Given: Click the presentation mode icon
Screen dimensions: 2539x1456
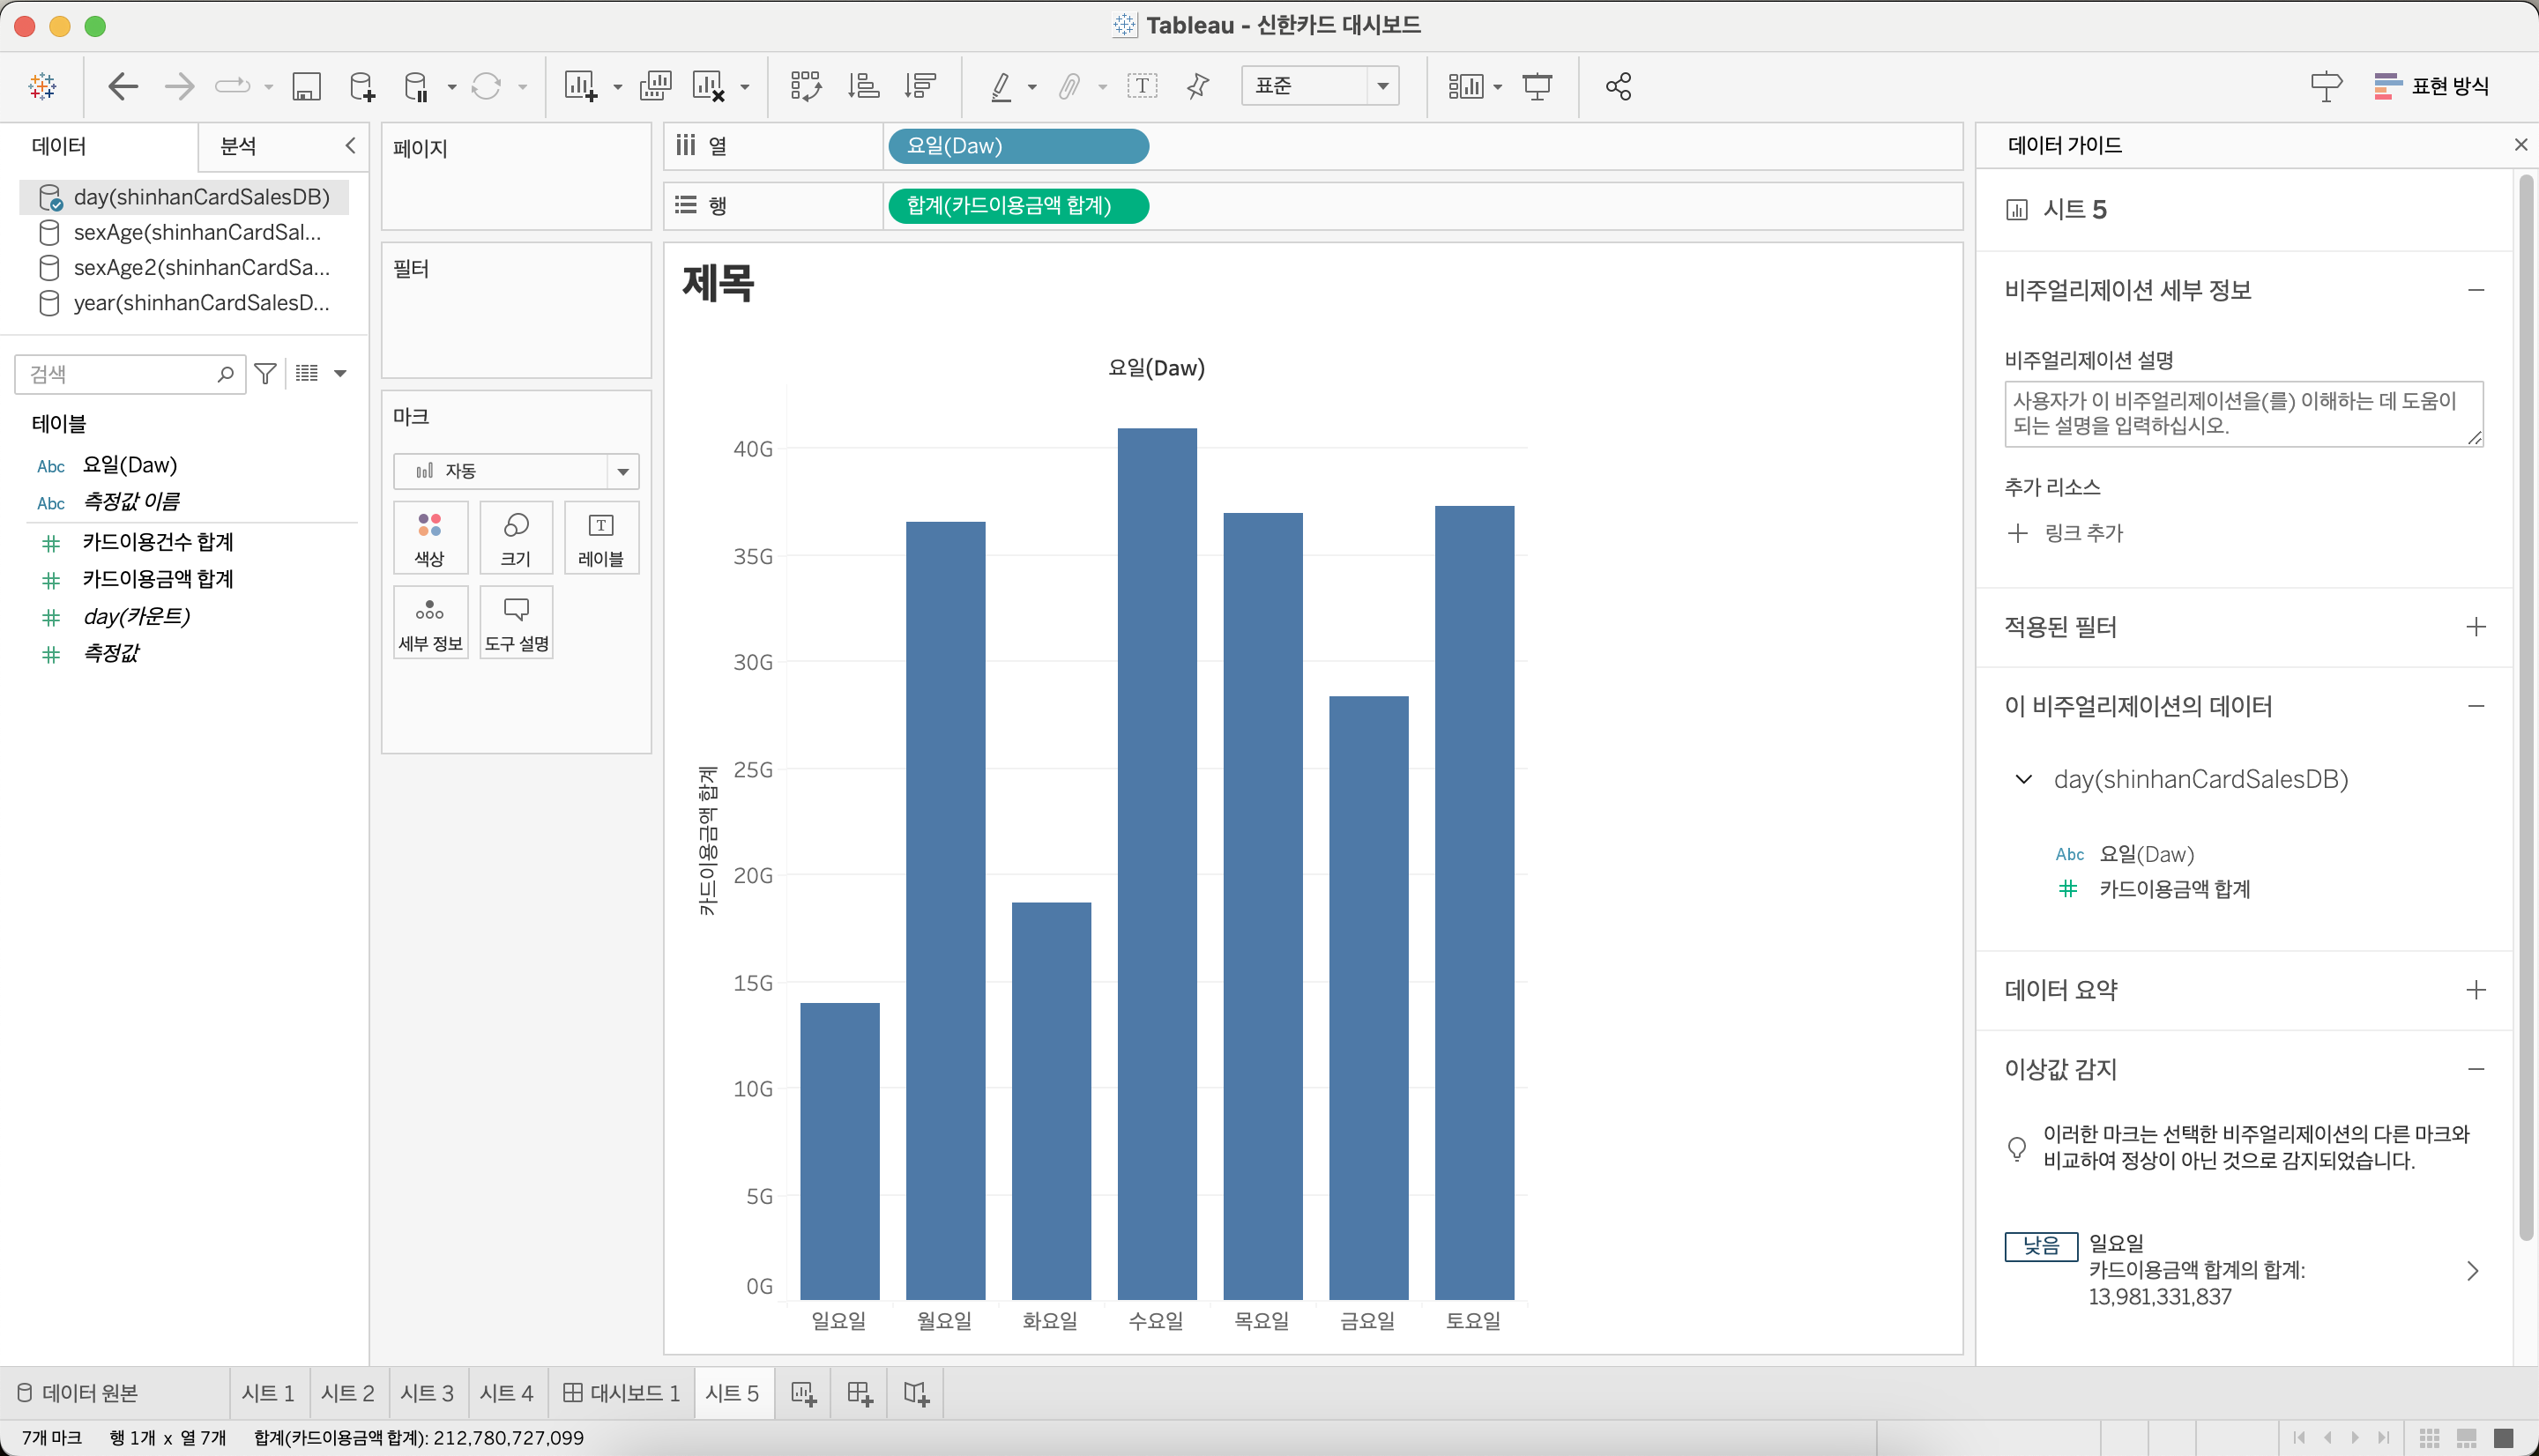Looking at the screenshot, I should tap(1537, 86).
